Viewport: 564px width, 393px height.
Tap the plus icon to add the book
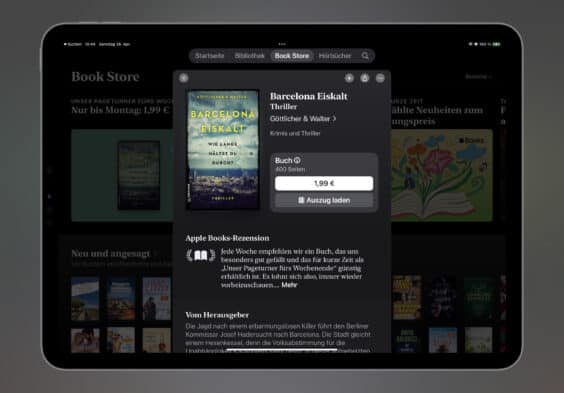(349, 78)
